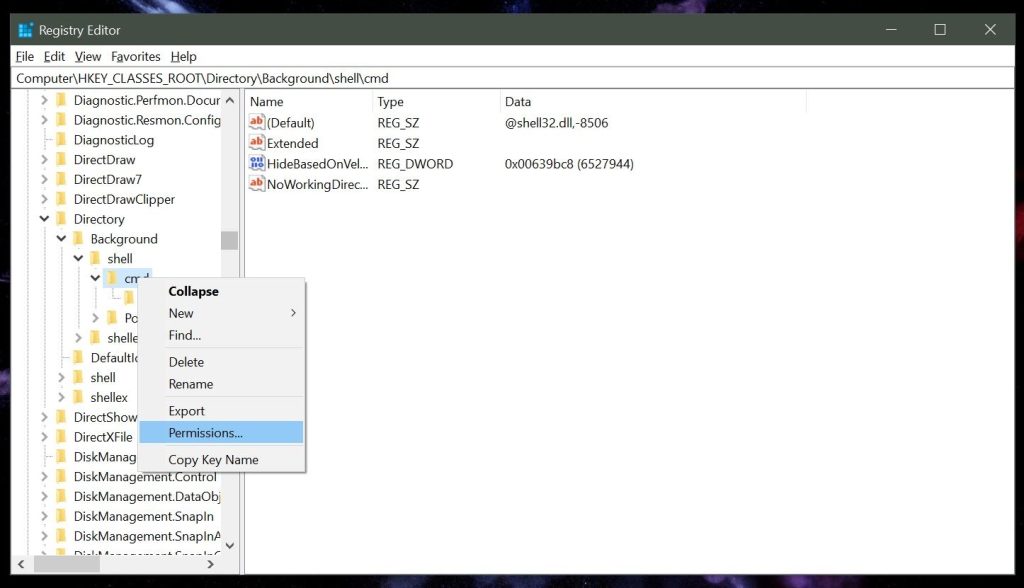Viewport: 1024px width, 588px height.
Task: Click the tree horizontal scroll right arrow
Action: coord(210,564)
